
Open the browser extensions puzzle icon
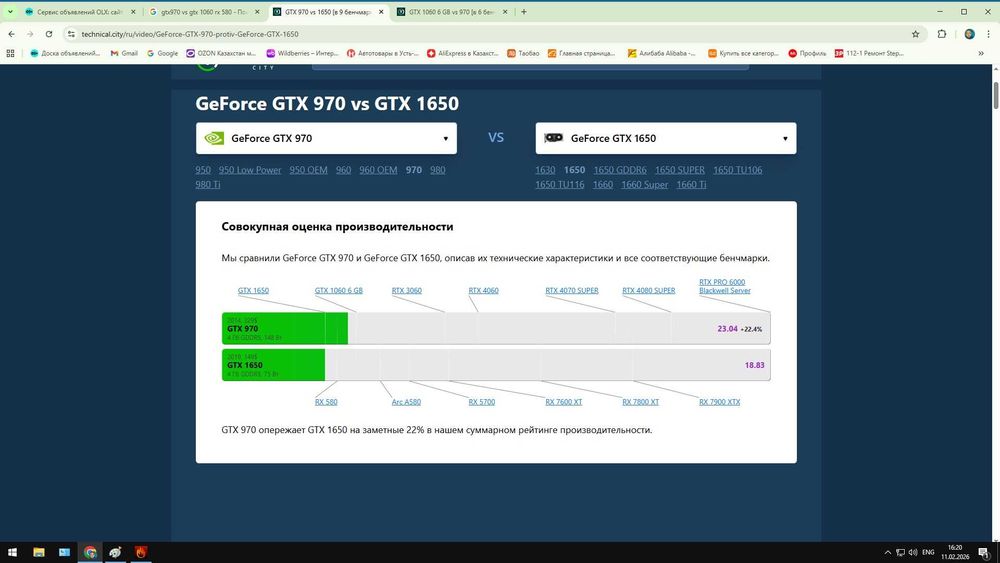[942, 34]
